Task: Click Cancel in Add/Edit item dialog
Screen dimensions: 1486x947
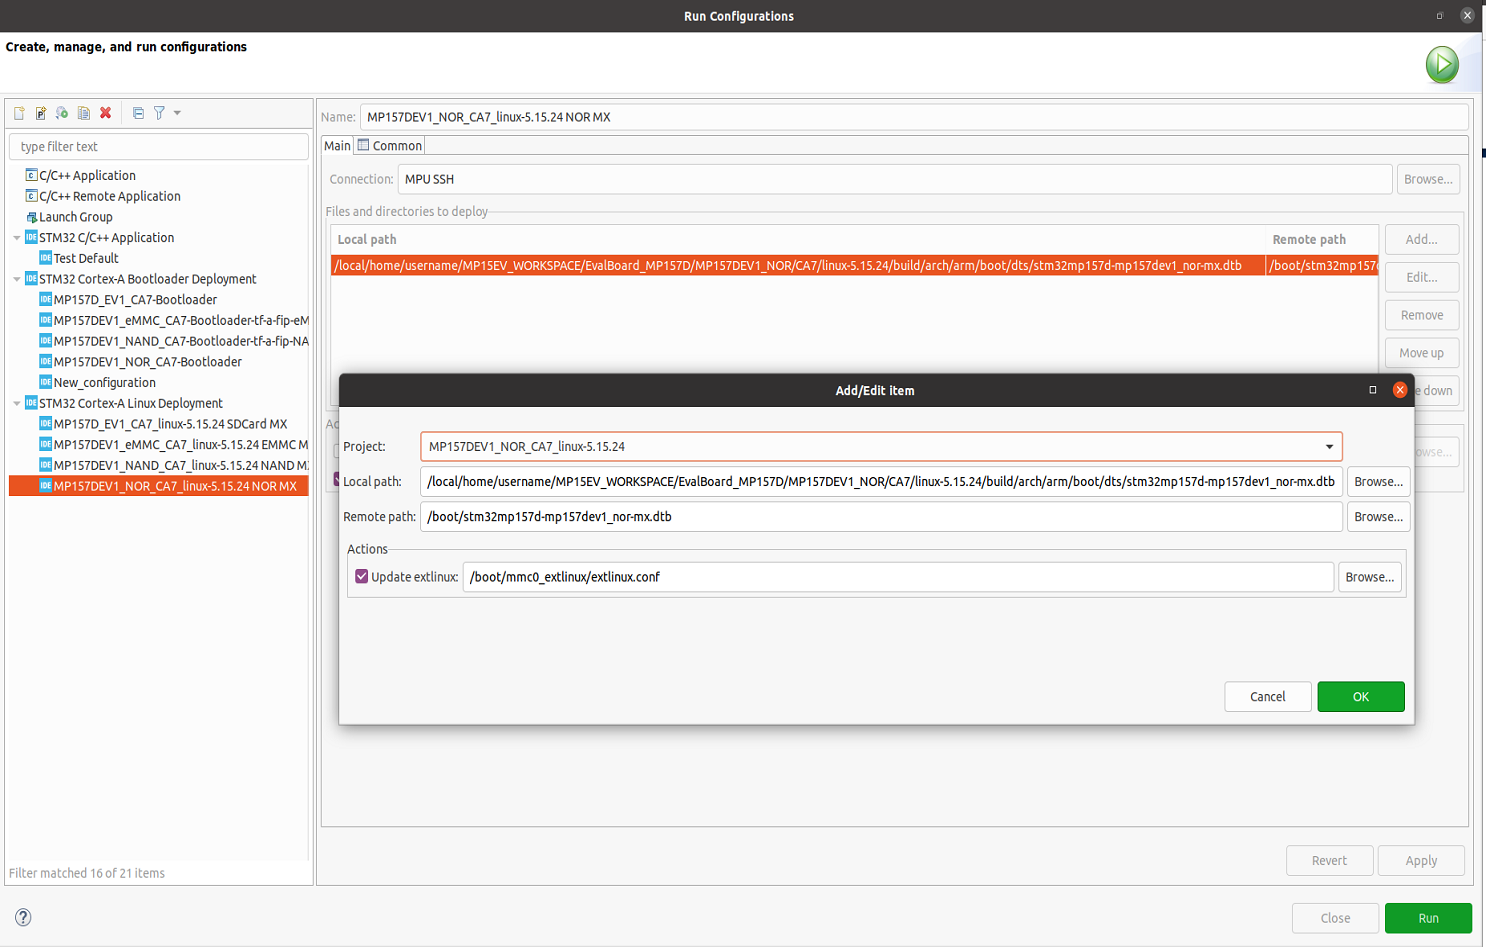Action: [x=1267, y=697]
